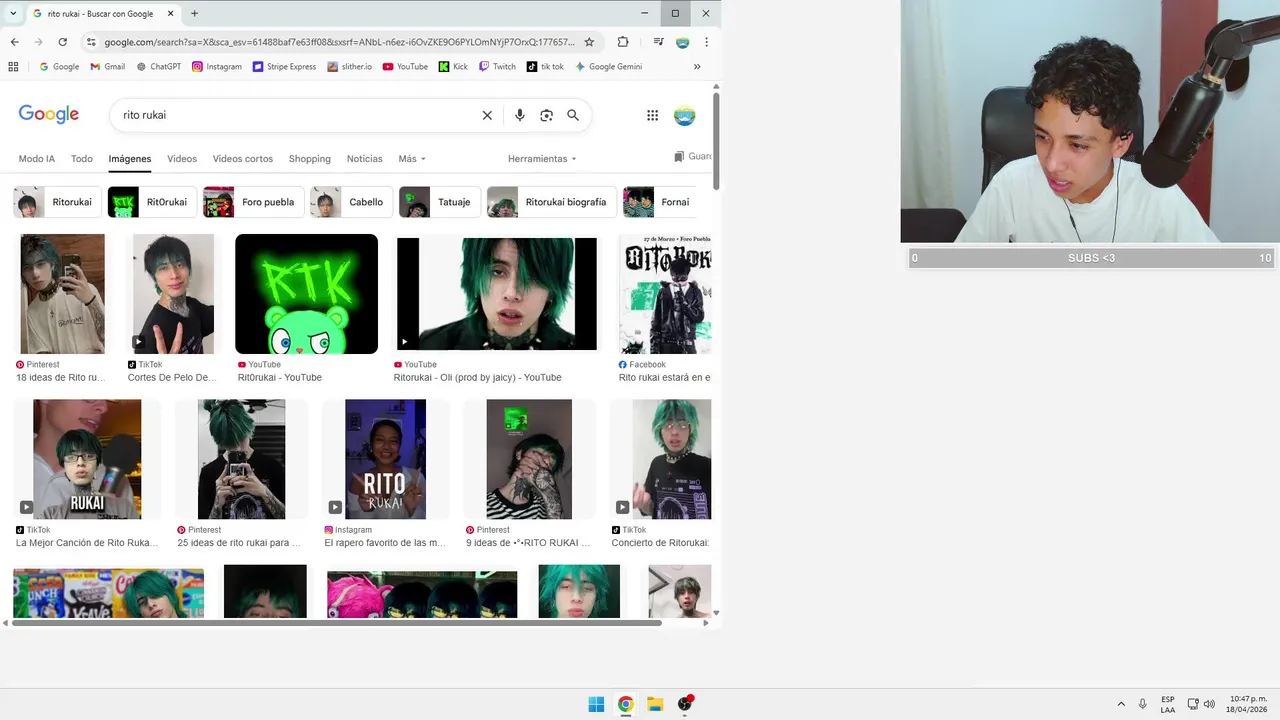This screenshot has width=1280, height=720.
Task: Open 'Rito rukai estará en e' Facebook result
Action: pyautogui.click(x=665, y=378)
